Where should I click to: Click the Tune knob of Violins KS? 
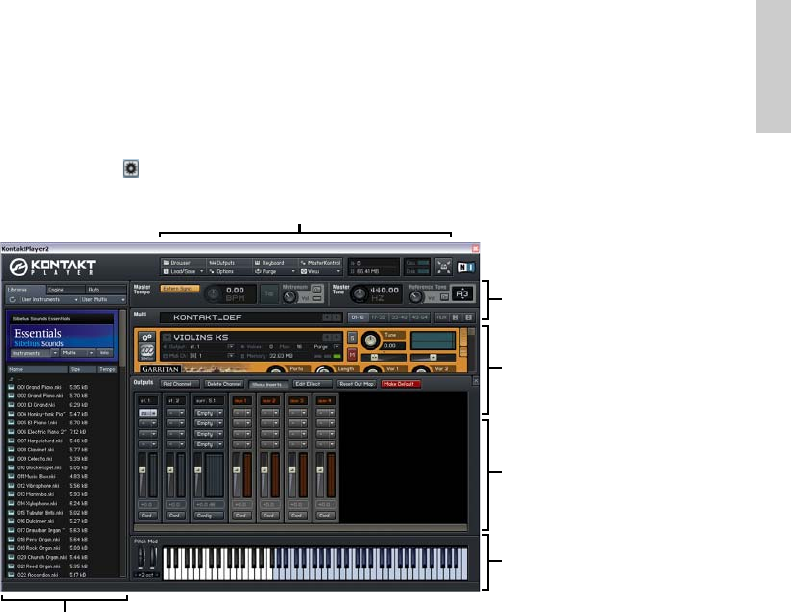click(x=370, y=341)
